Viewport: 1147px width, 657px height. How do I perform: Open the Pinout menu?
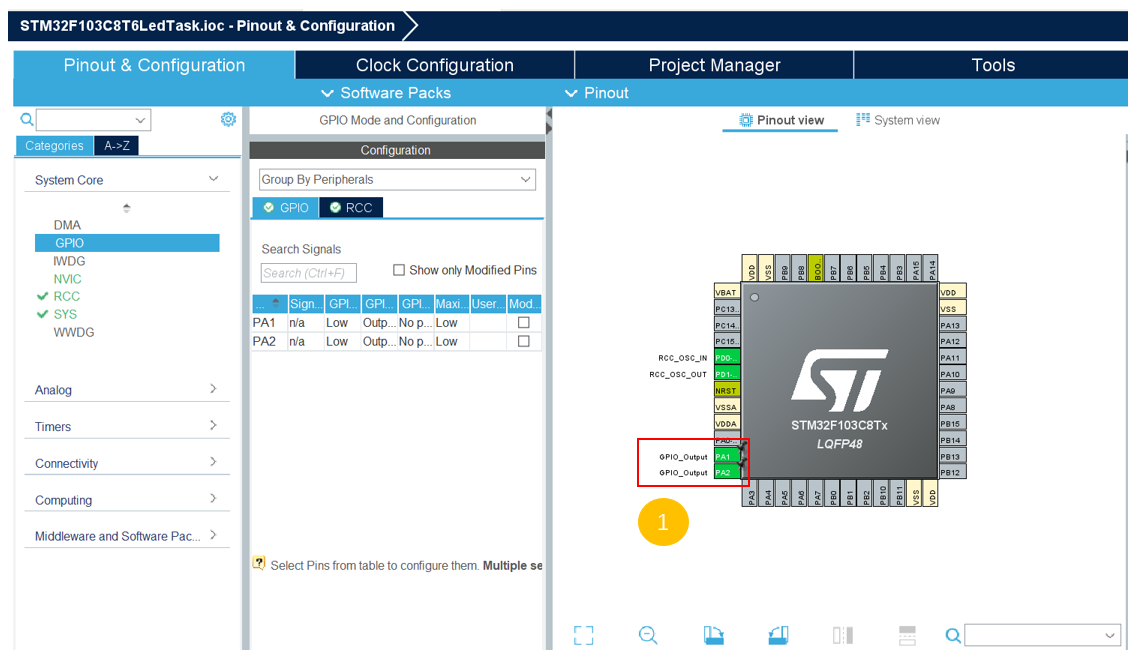click(x=597, y=93)
